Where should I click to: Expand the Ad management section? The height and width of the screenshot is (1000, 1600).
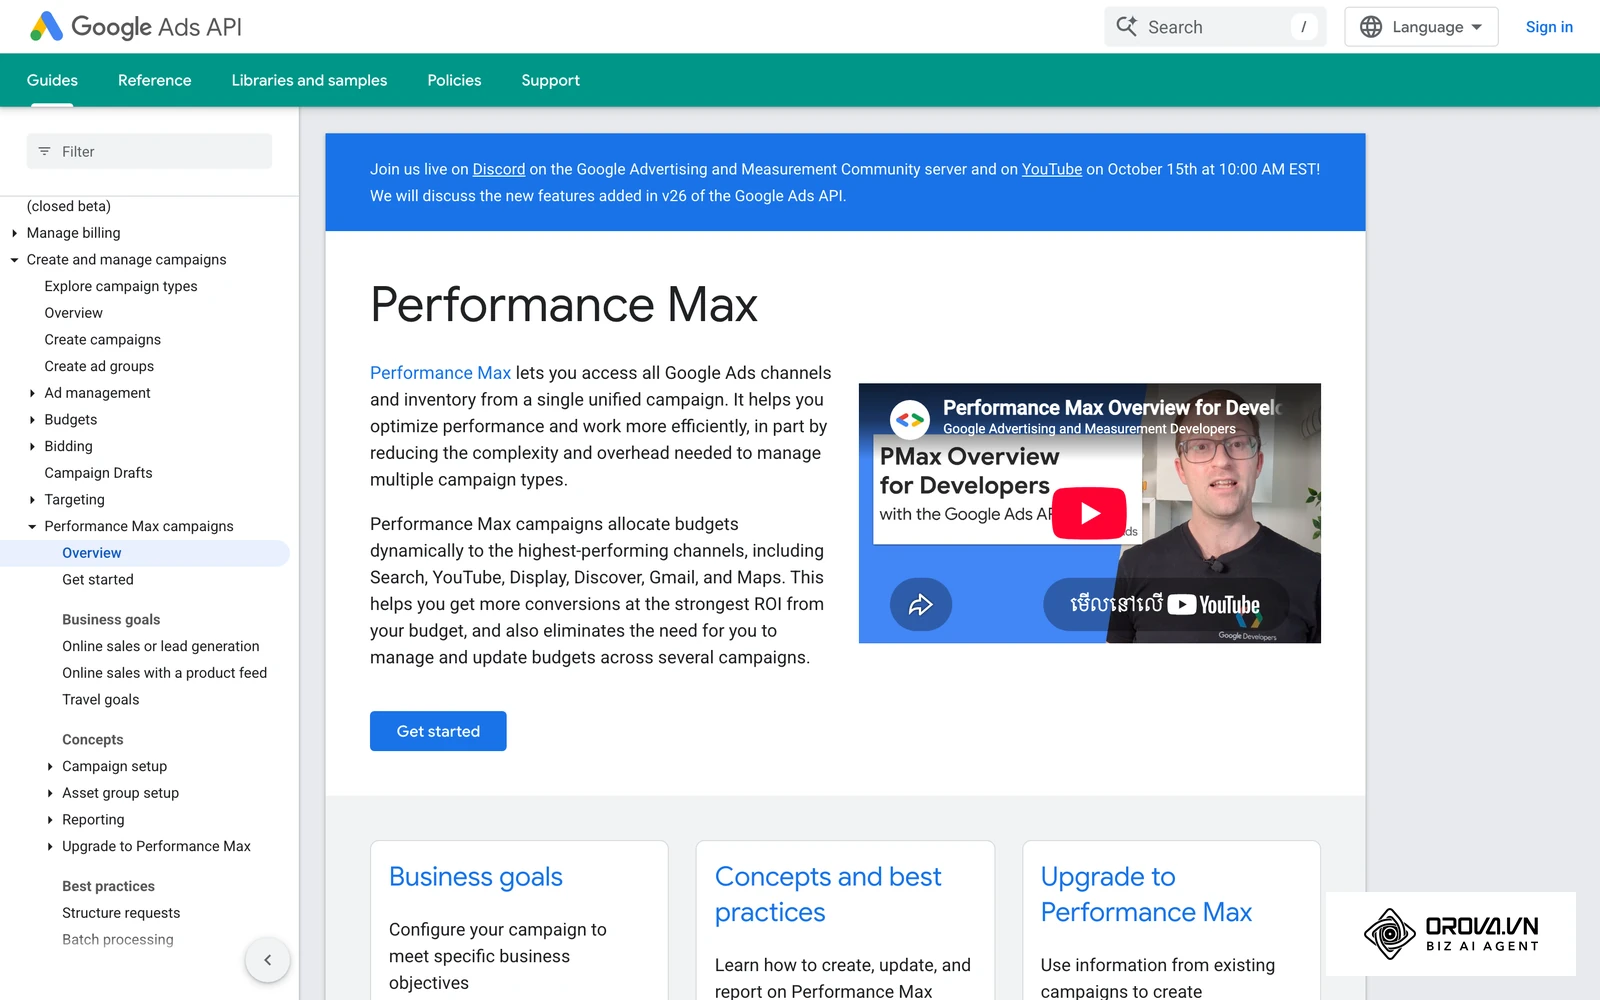coord(32,393)
